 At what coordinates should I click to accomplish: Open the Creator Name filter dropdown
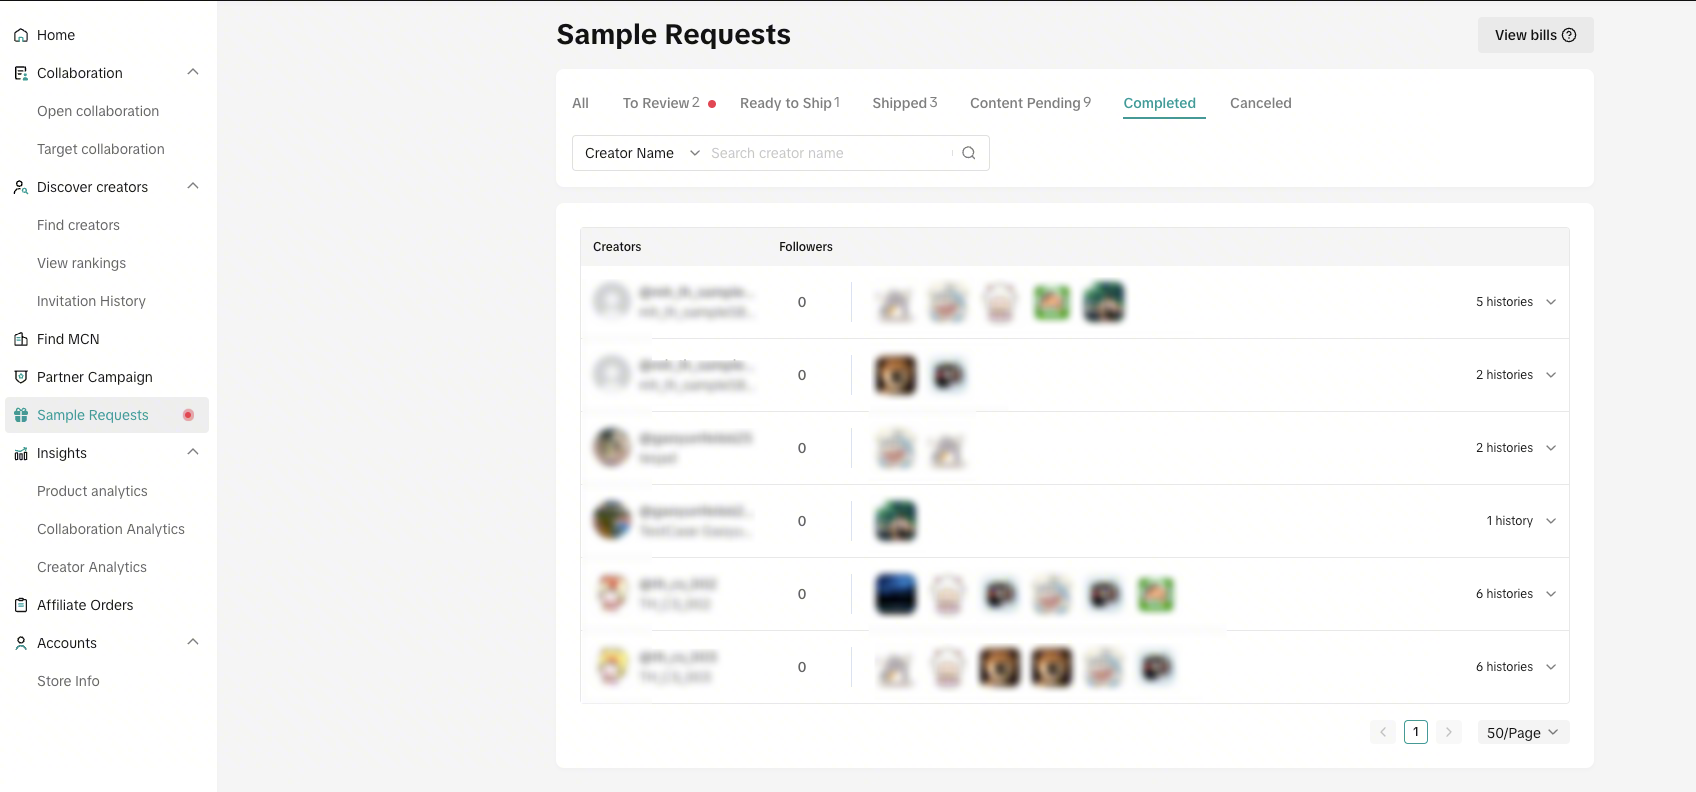click(x=642, y=153)
